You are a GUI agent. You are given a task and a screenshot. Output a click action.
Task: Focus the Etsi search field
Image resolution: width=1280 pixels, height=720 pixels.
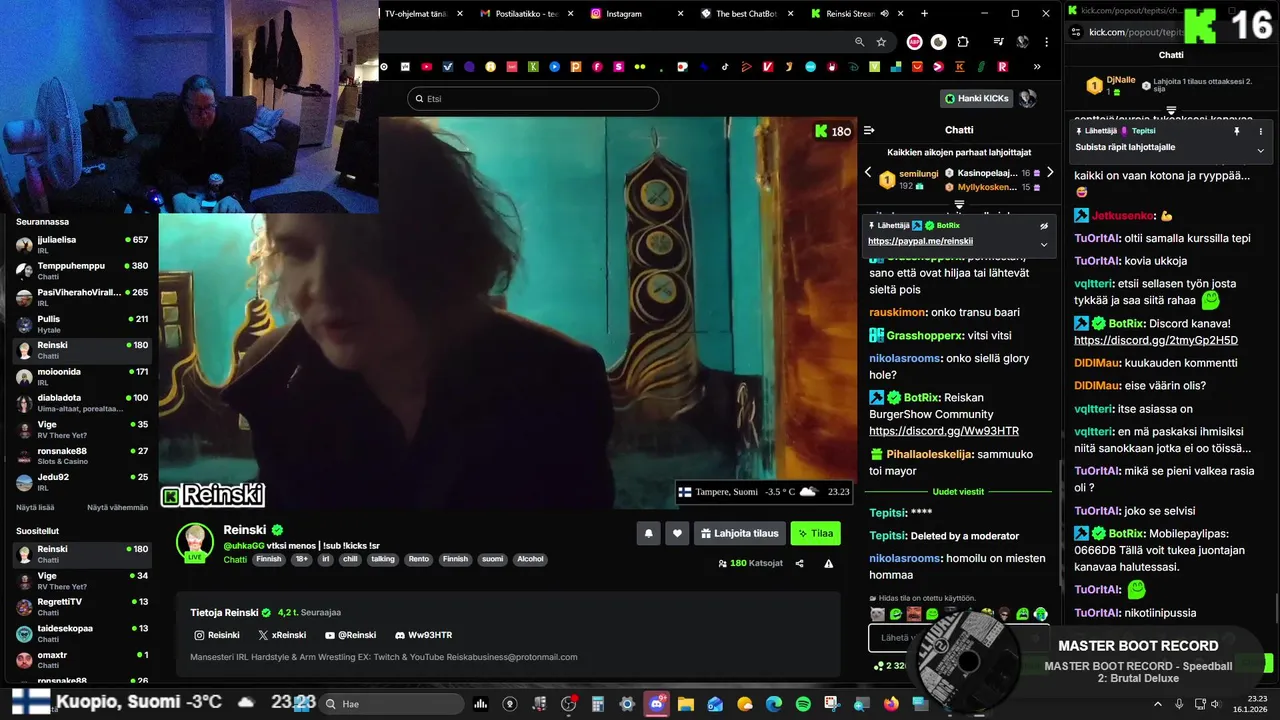tap(533, 99)
